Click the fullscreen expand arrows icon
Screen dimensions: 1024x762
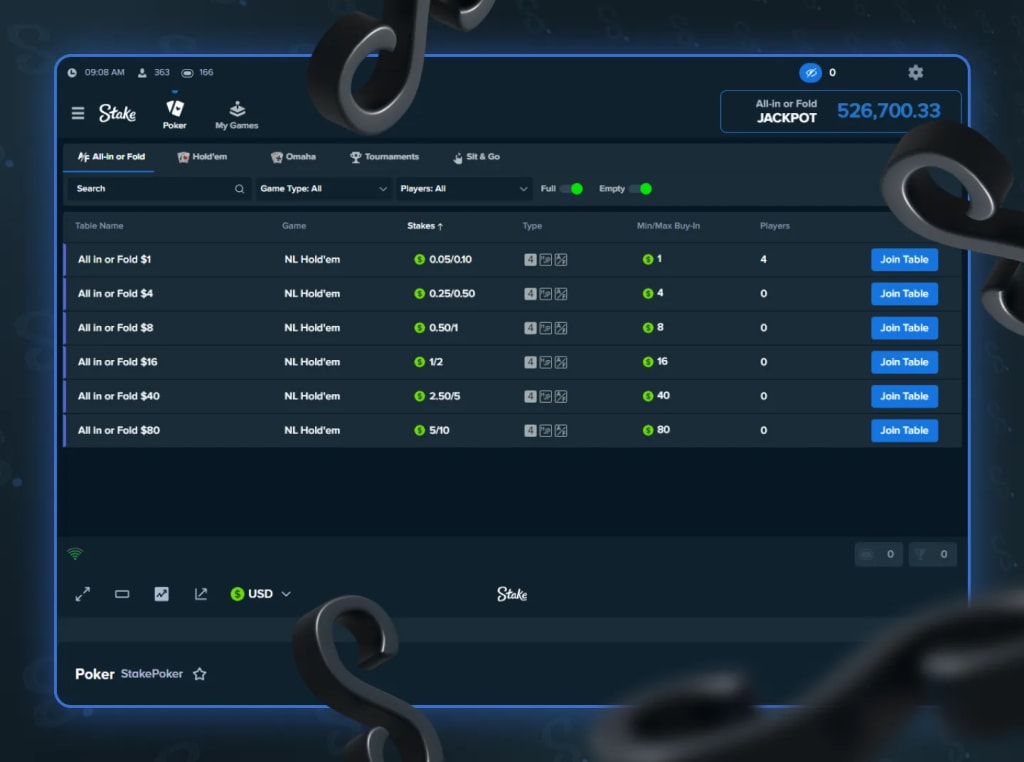pyautogui.click(x=83, y=593)
